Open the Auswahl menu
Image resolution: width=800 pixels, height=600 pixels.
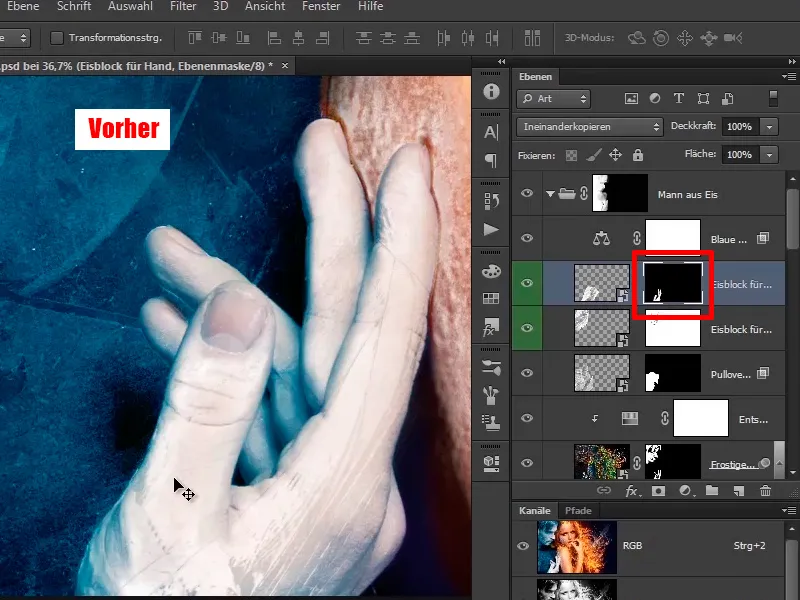click(x=131, y=6)
